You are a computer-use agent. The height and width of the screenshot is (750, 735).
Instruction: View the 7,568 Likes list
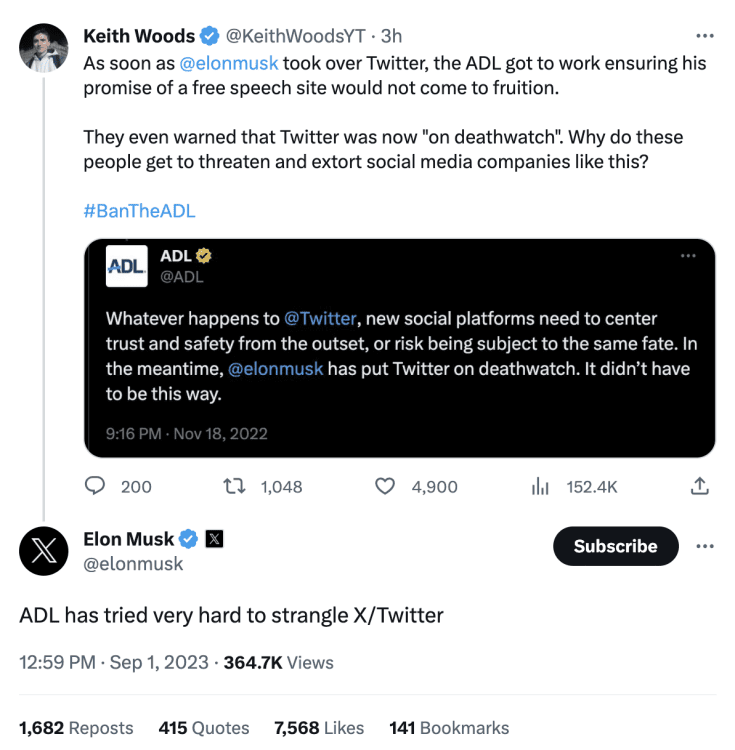point(319,728)
